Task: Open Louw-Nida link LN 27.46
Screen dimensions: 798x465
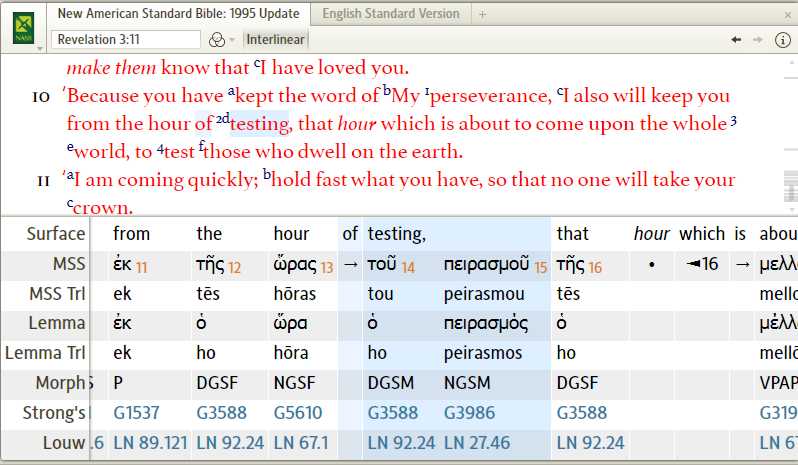Action: (x=477, y=443)
